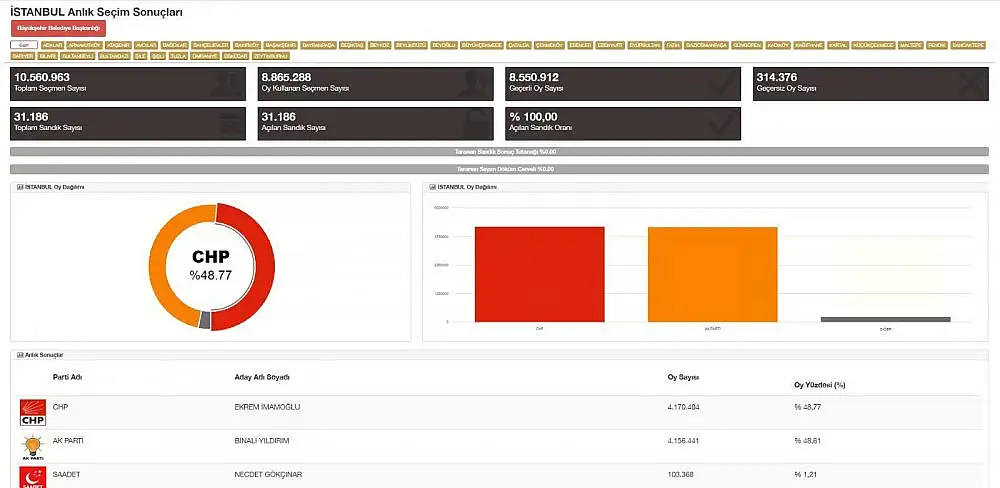
Task: Click icon in bar chart Oy Dağılımı header
Action: 433,187
